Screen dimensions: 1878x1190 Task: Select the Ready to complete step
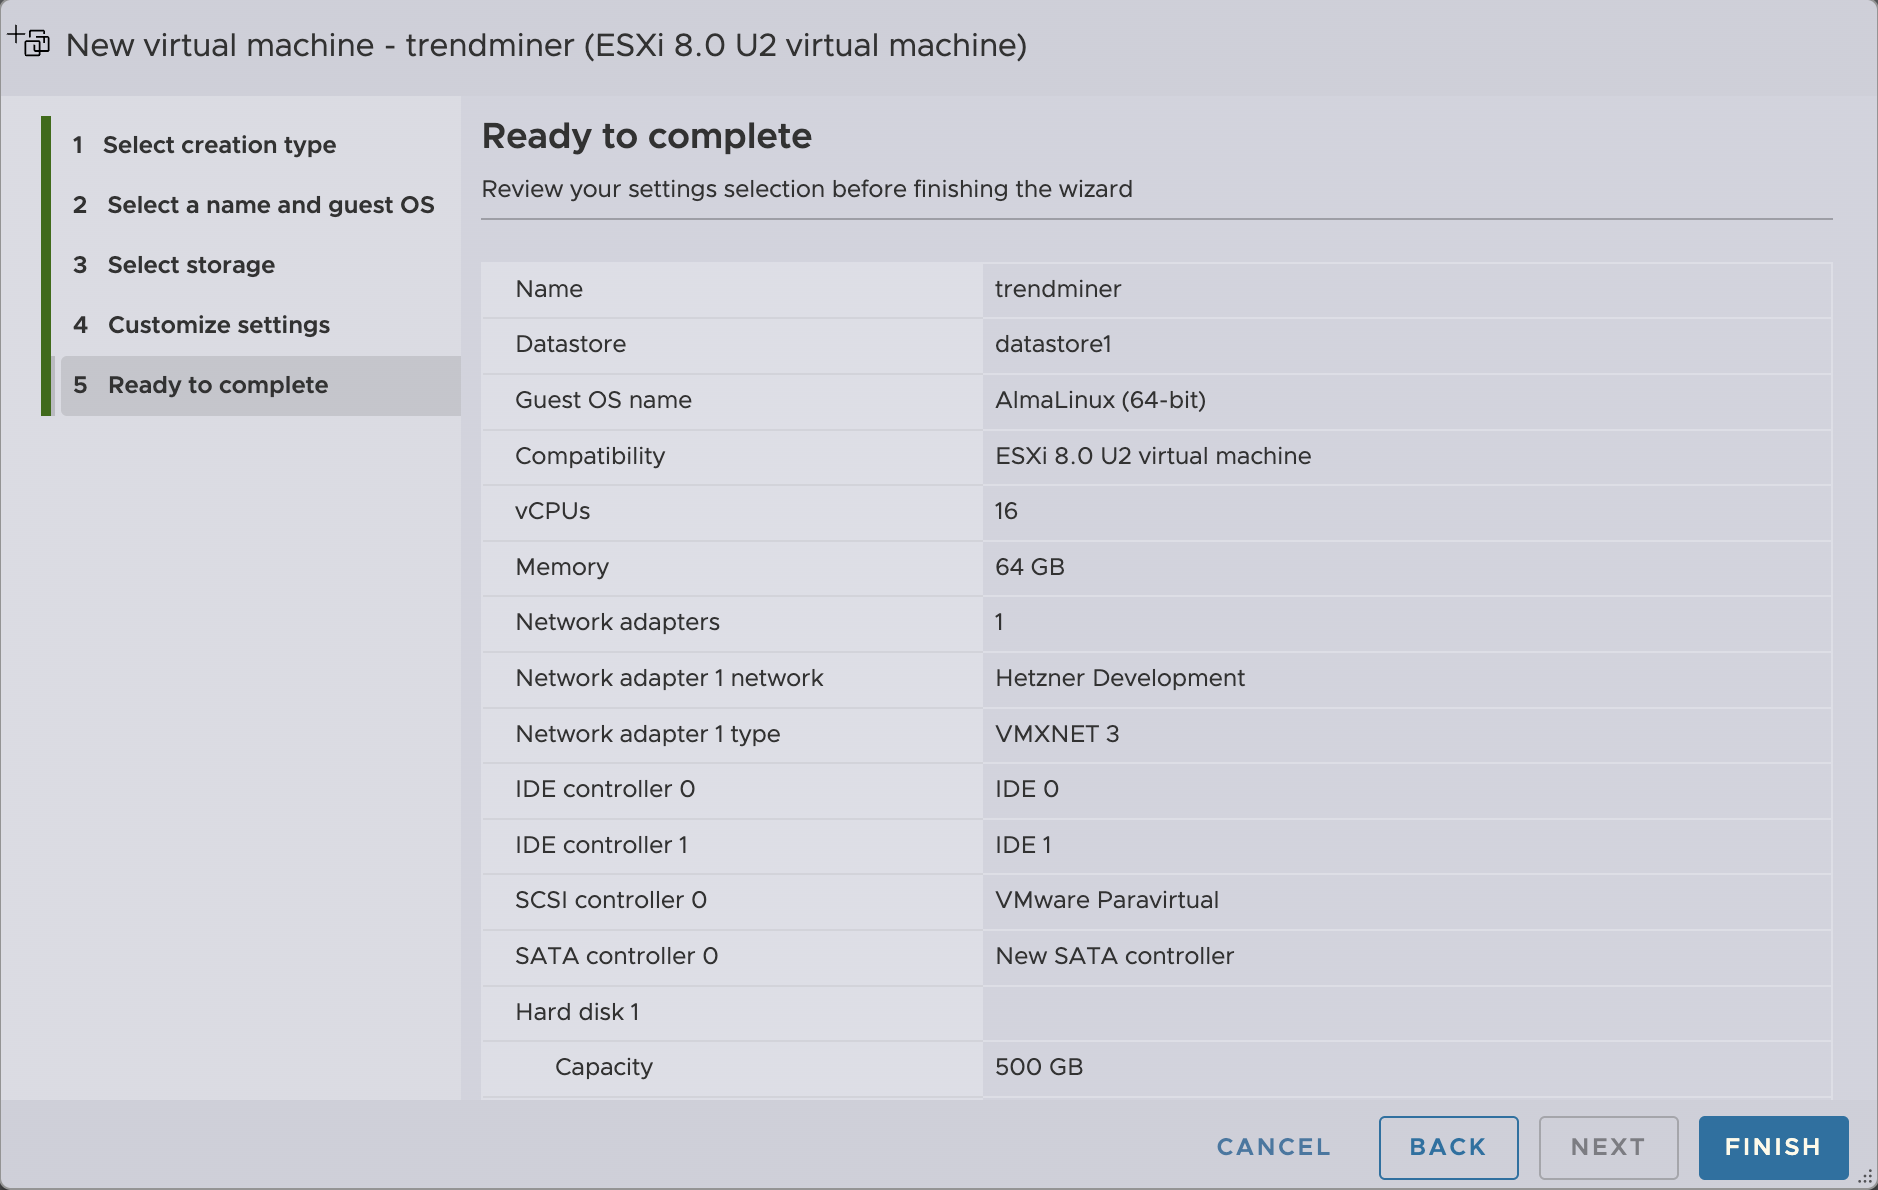[x=217, y=385]
